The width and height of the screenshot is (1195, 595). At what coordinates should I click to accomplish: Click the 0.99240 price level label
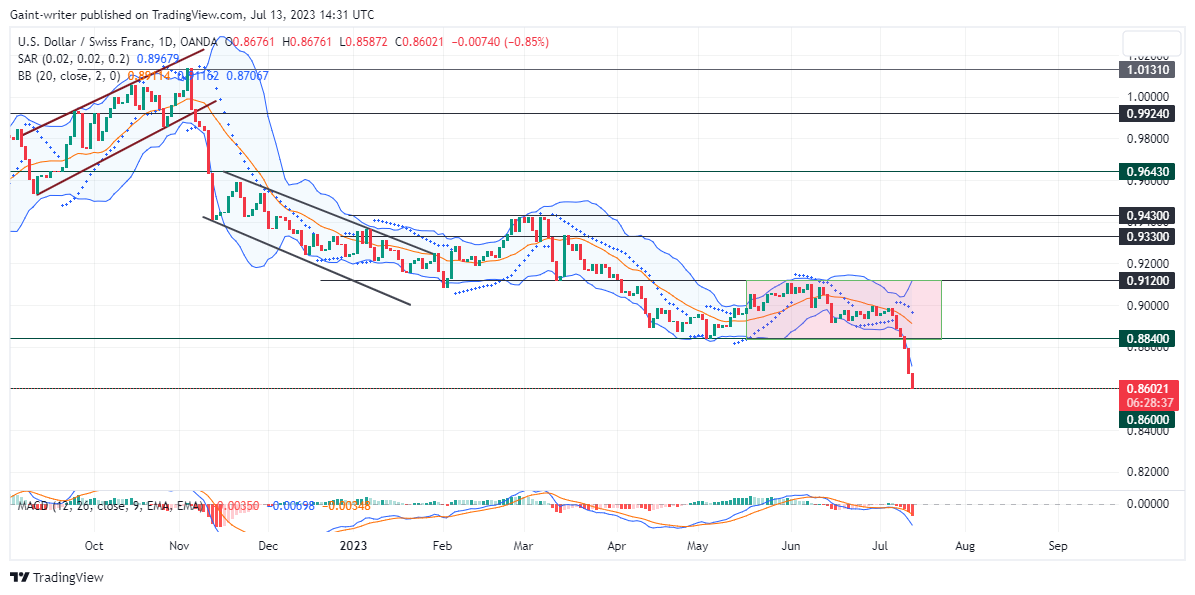[x=1147, y=113]
